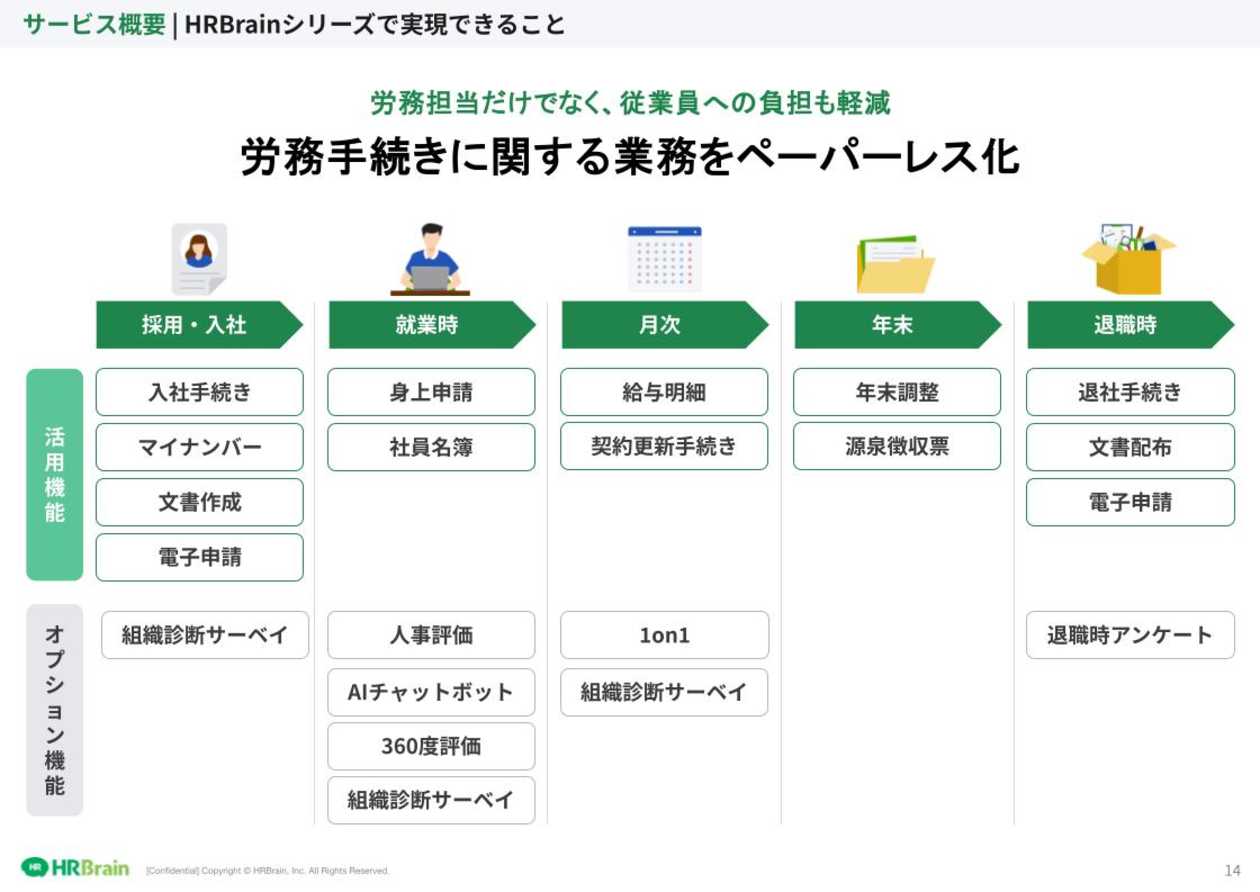This screenshot has height=892, width=1260.
Task: Click the 360度評価 box in the options row
Action: coord(431,746)
